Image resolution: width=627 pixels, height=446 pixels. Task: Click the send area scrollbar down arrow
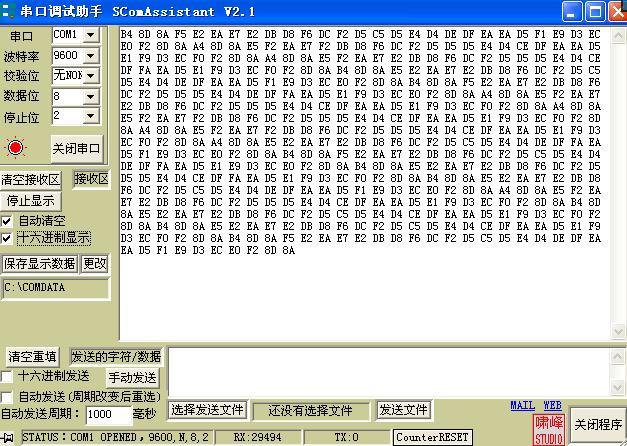coord(617,387)
